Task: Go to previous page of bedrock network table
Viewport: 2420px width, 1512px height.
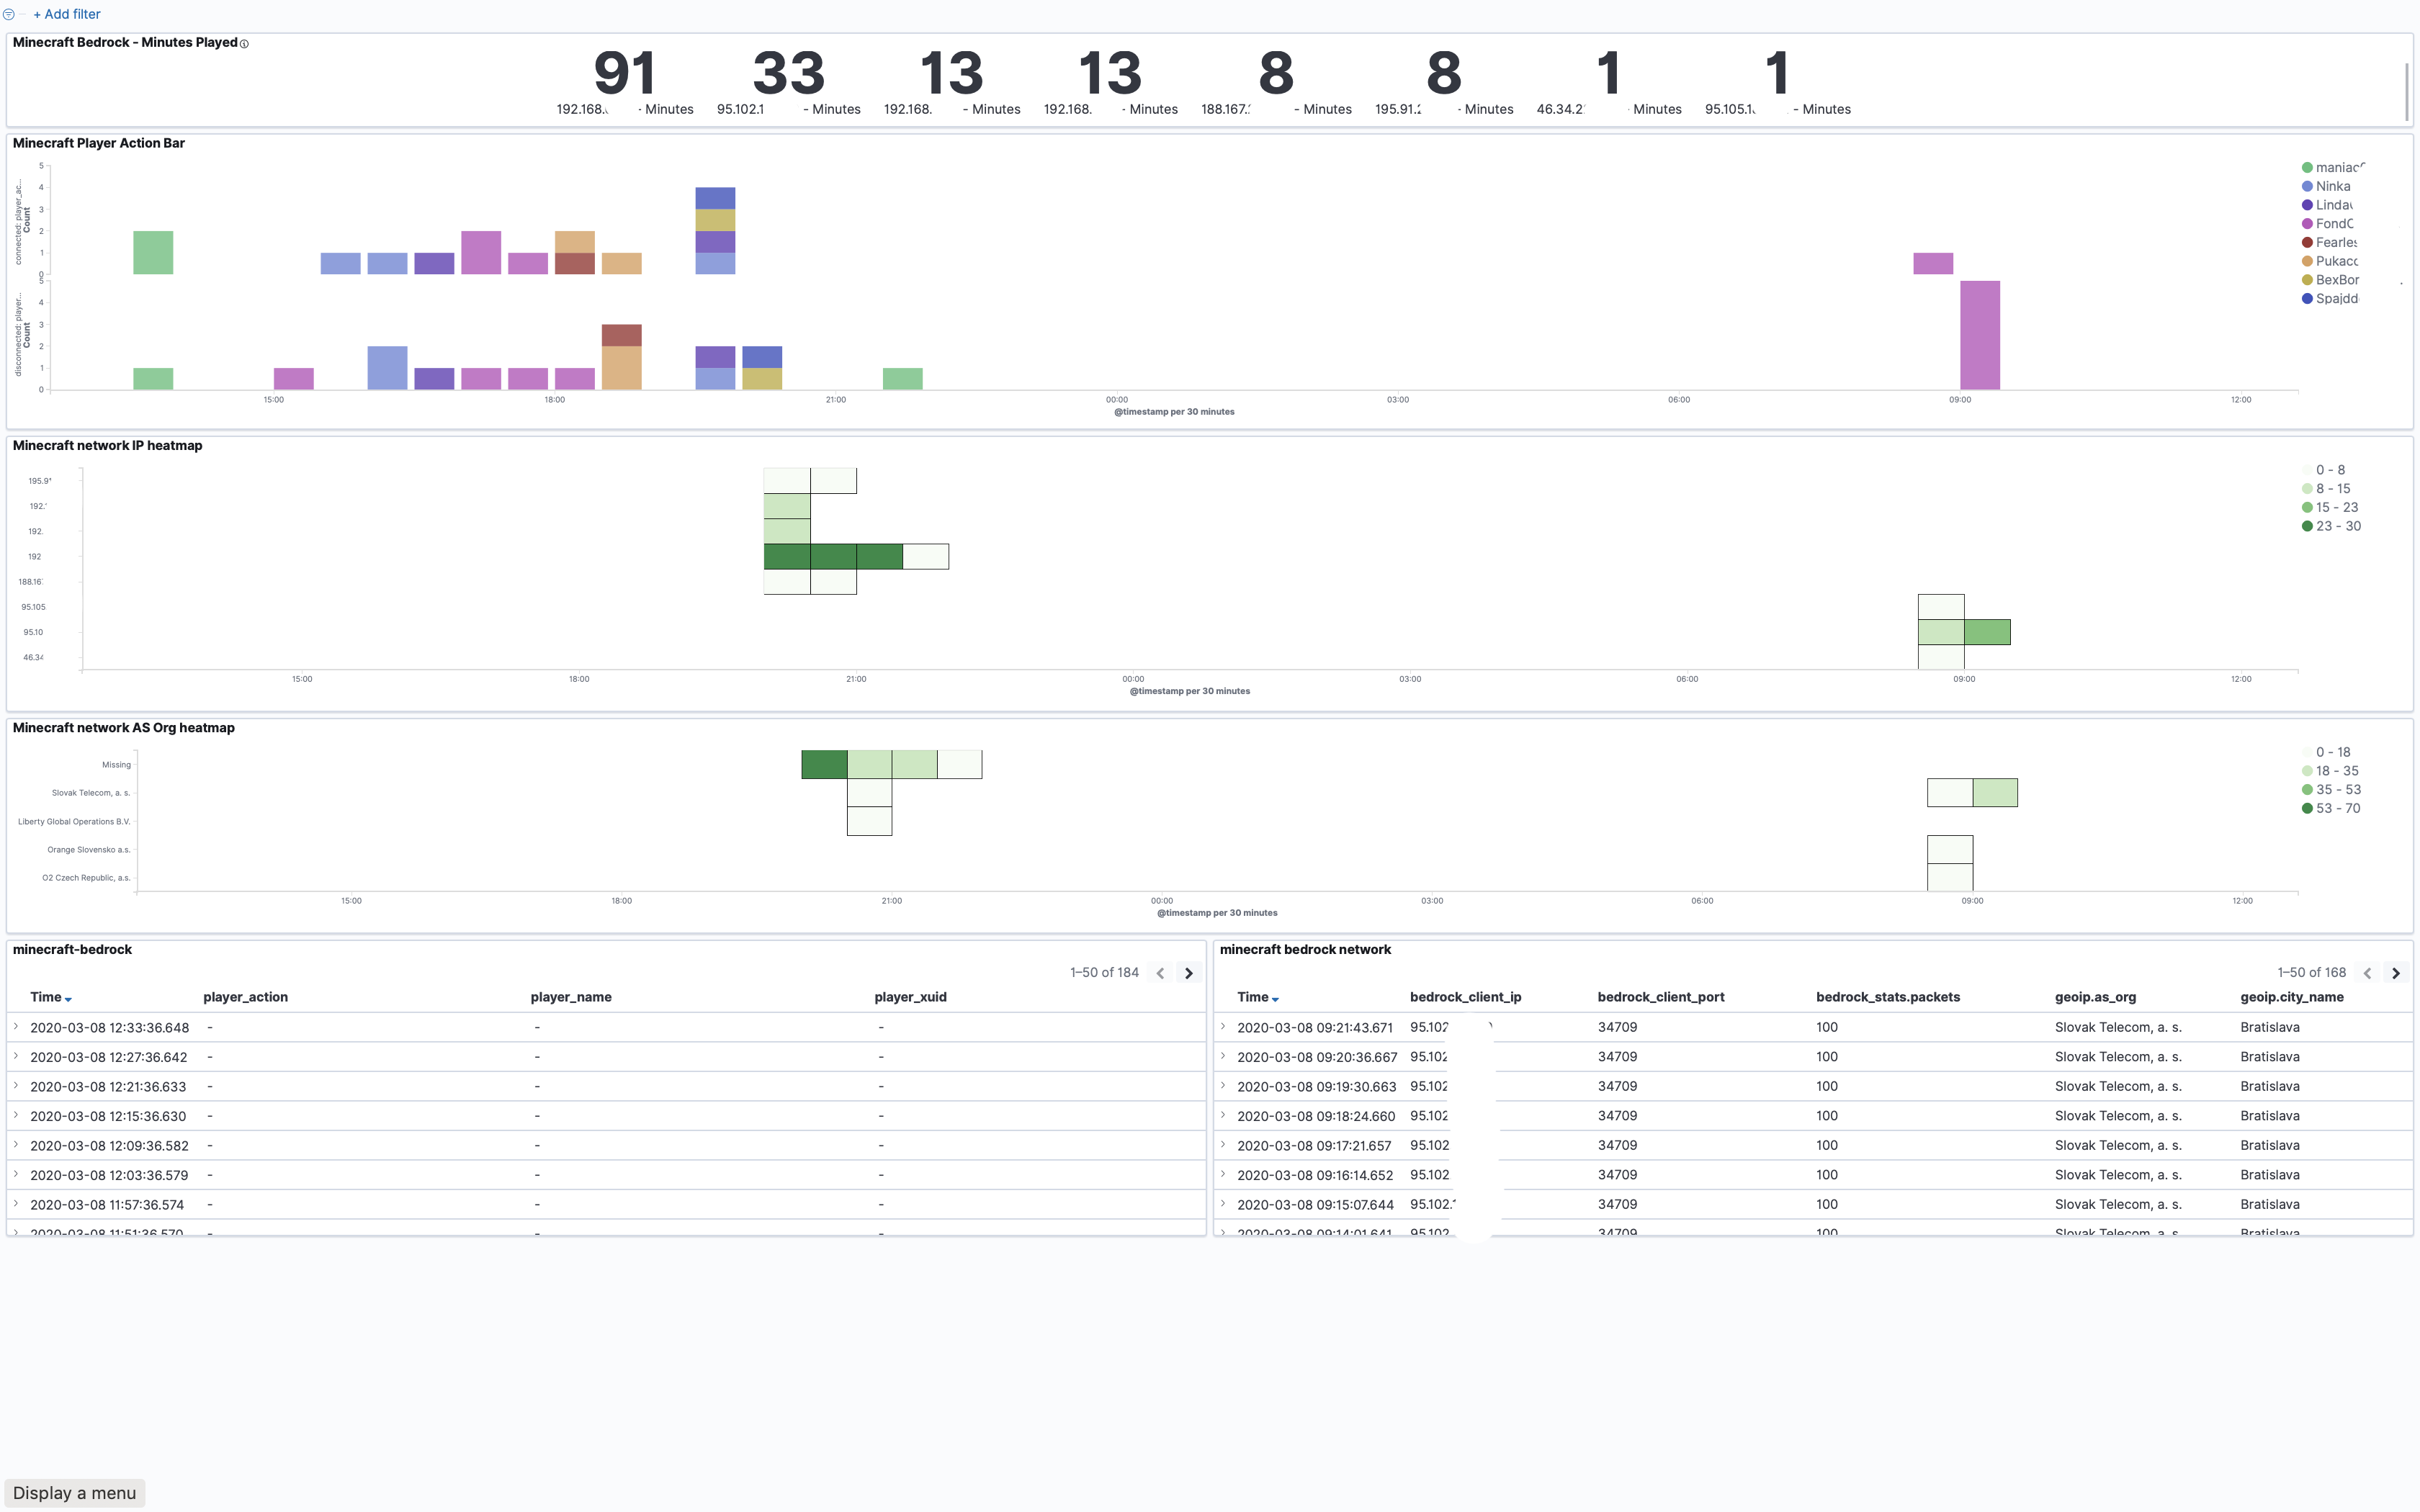Action: pyautogui.click(x=2367, y=973)
